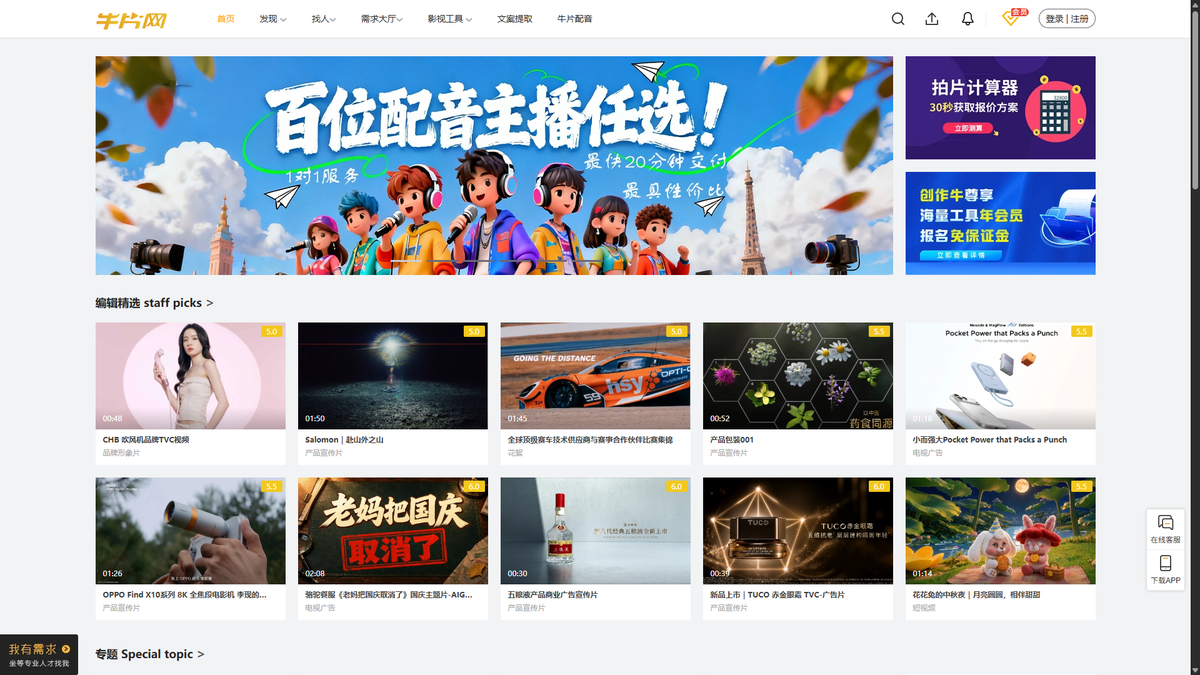Click the 百位配音主播任选 main banner
The width and height of the screenshot is (1200, 675).
click(494, 165)
